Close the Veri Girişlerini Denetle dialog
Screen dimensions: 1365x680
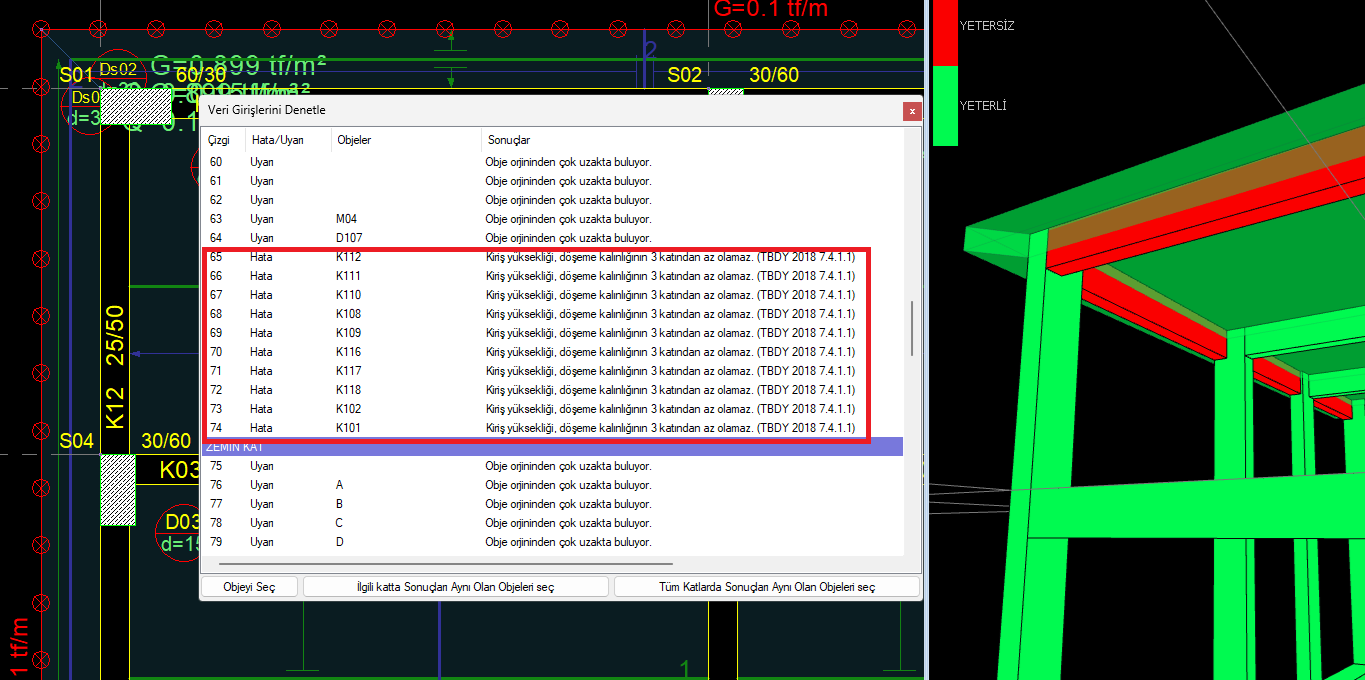click(910, 111)
